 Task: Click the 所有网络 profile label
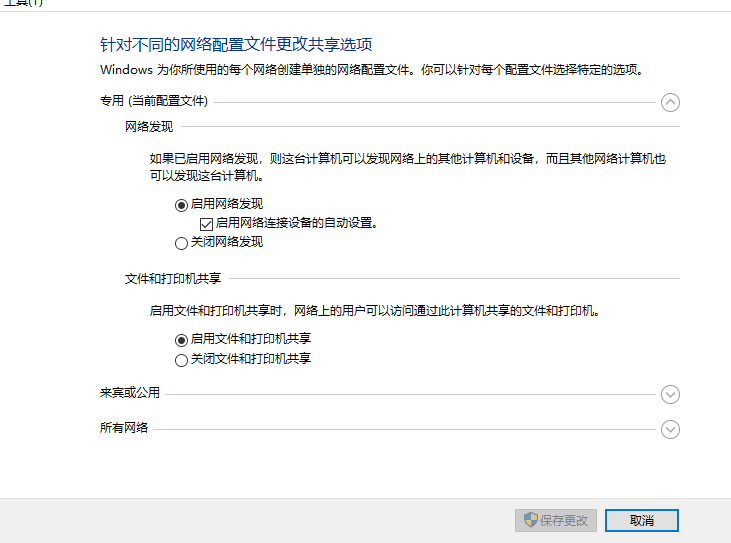coord(124,428)
